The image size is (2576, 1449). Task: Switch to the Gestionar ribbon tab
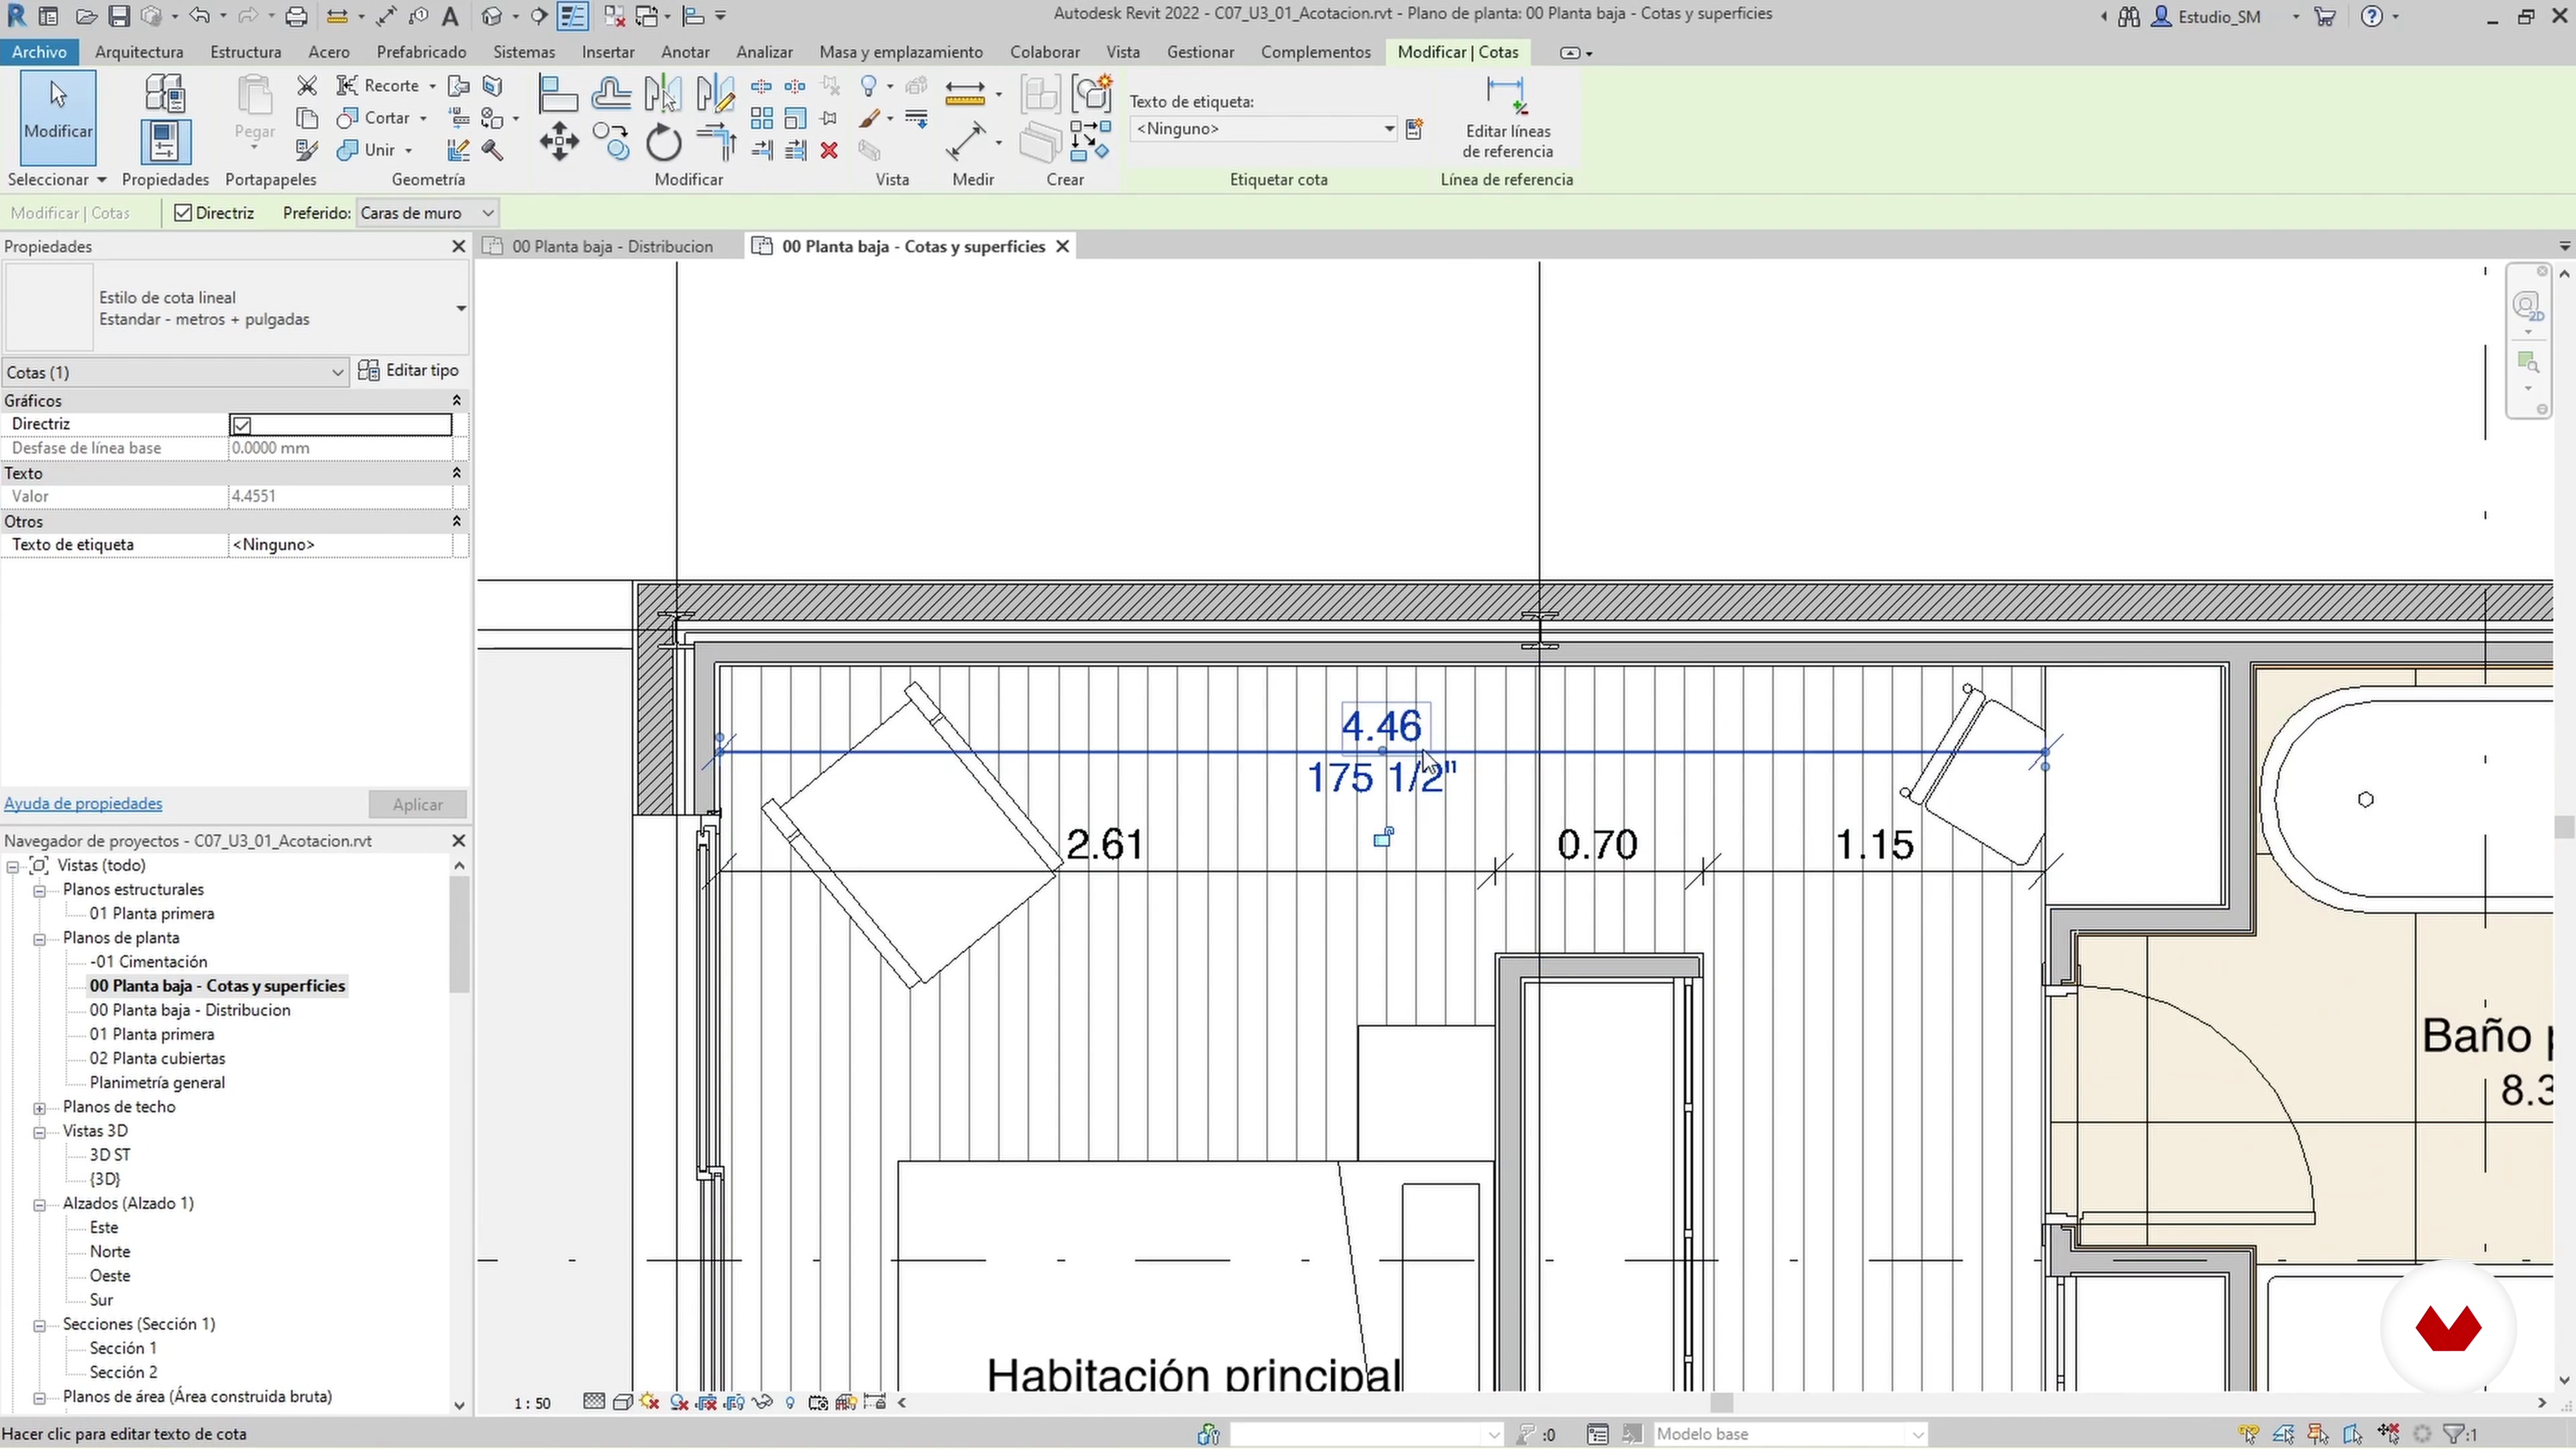click(1200, 52)
